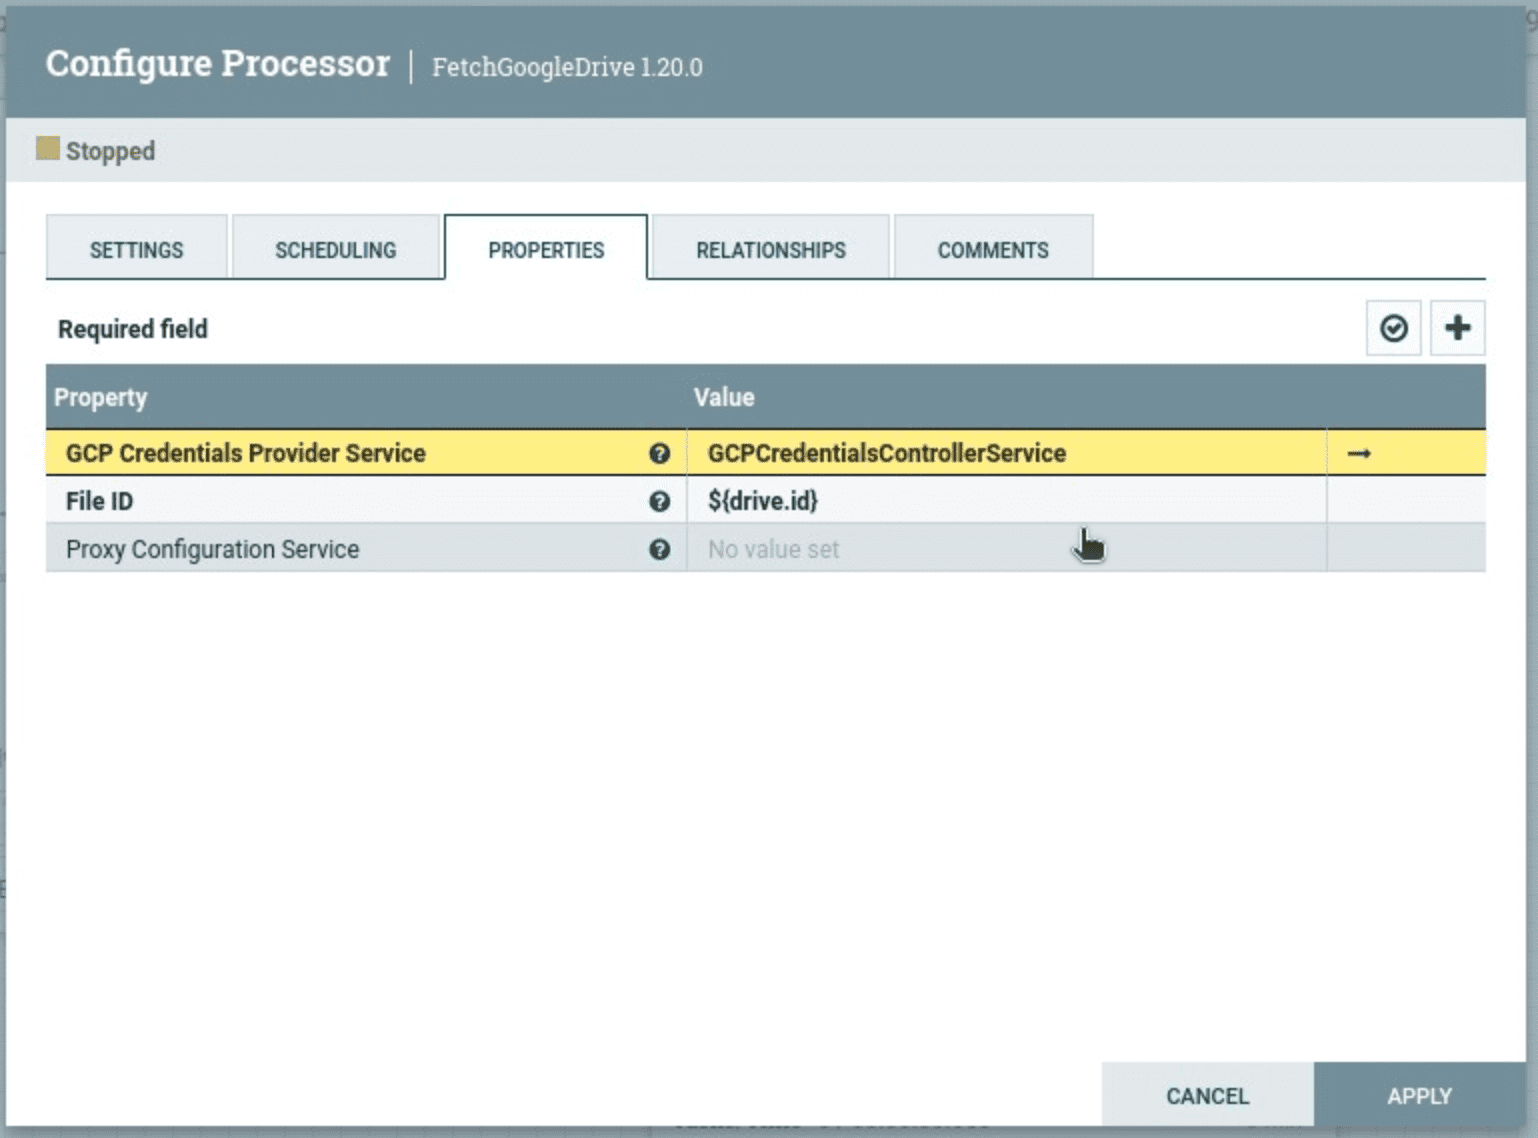Viewport: 1538px width, 1138px height.
Task: Add a new property with plus icon
Action: [1457, 328]
